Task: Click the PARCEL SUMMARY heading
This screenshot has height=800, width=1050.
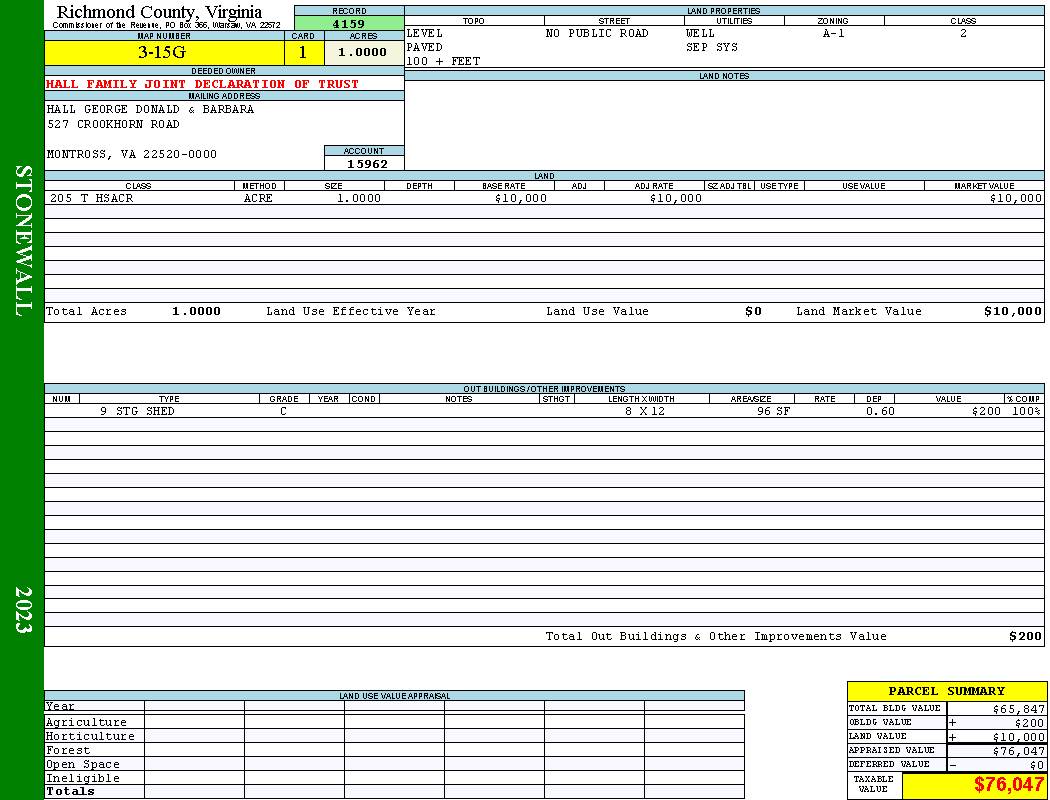Action: click(946, 691)
